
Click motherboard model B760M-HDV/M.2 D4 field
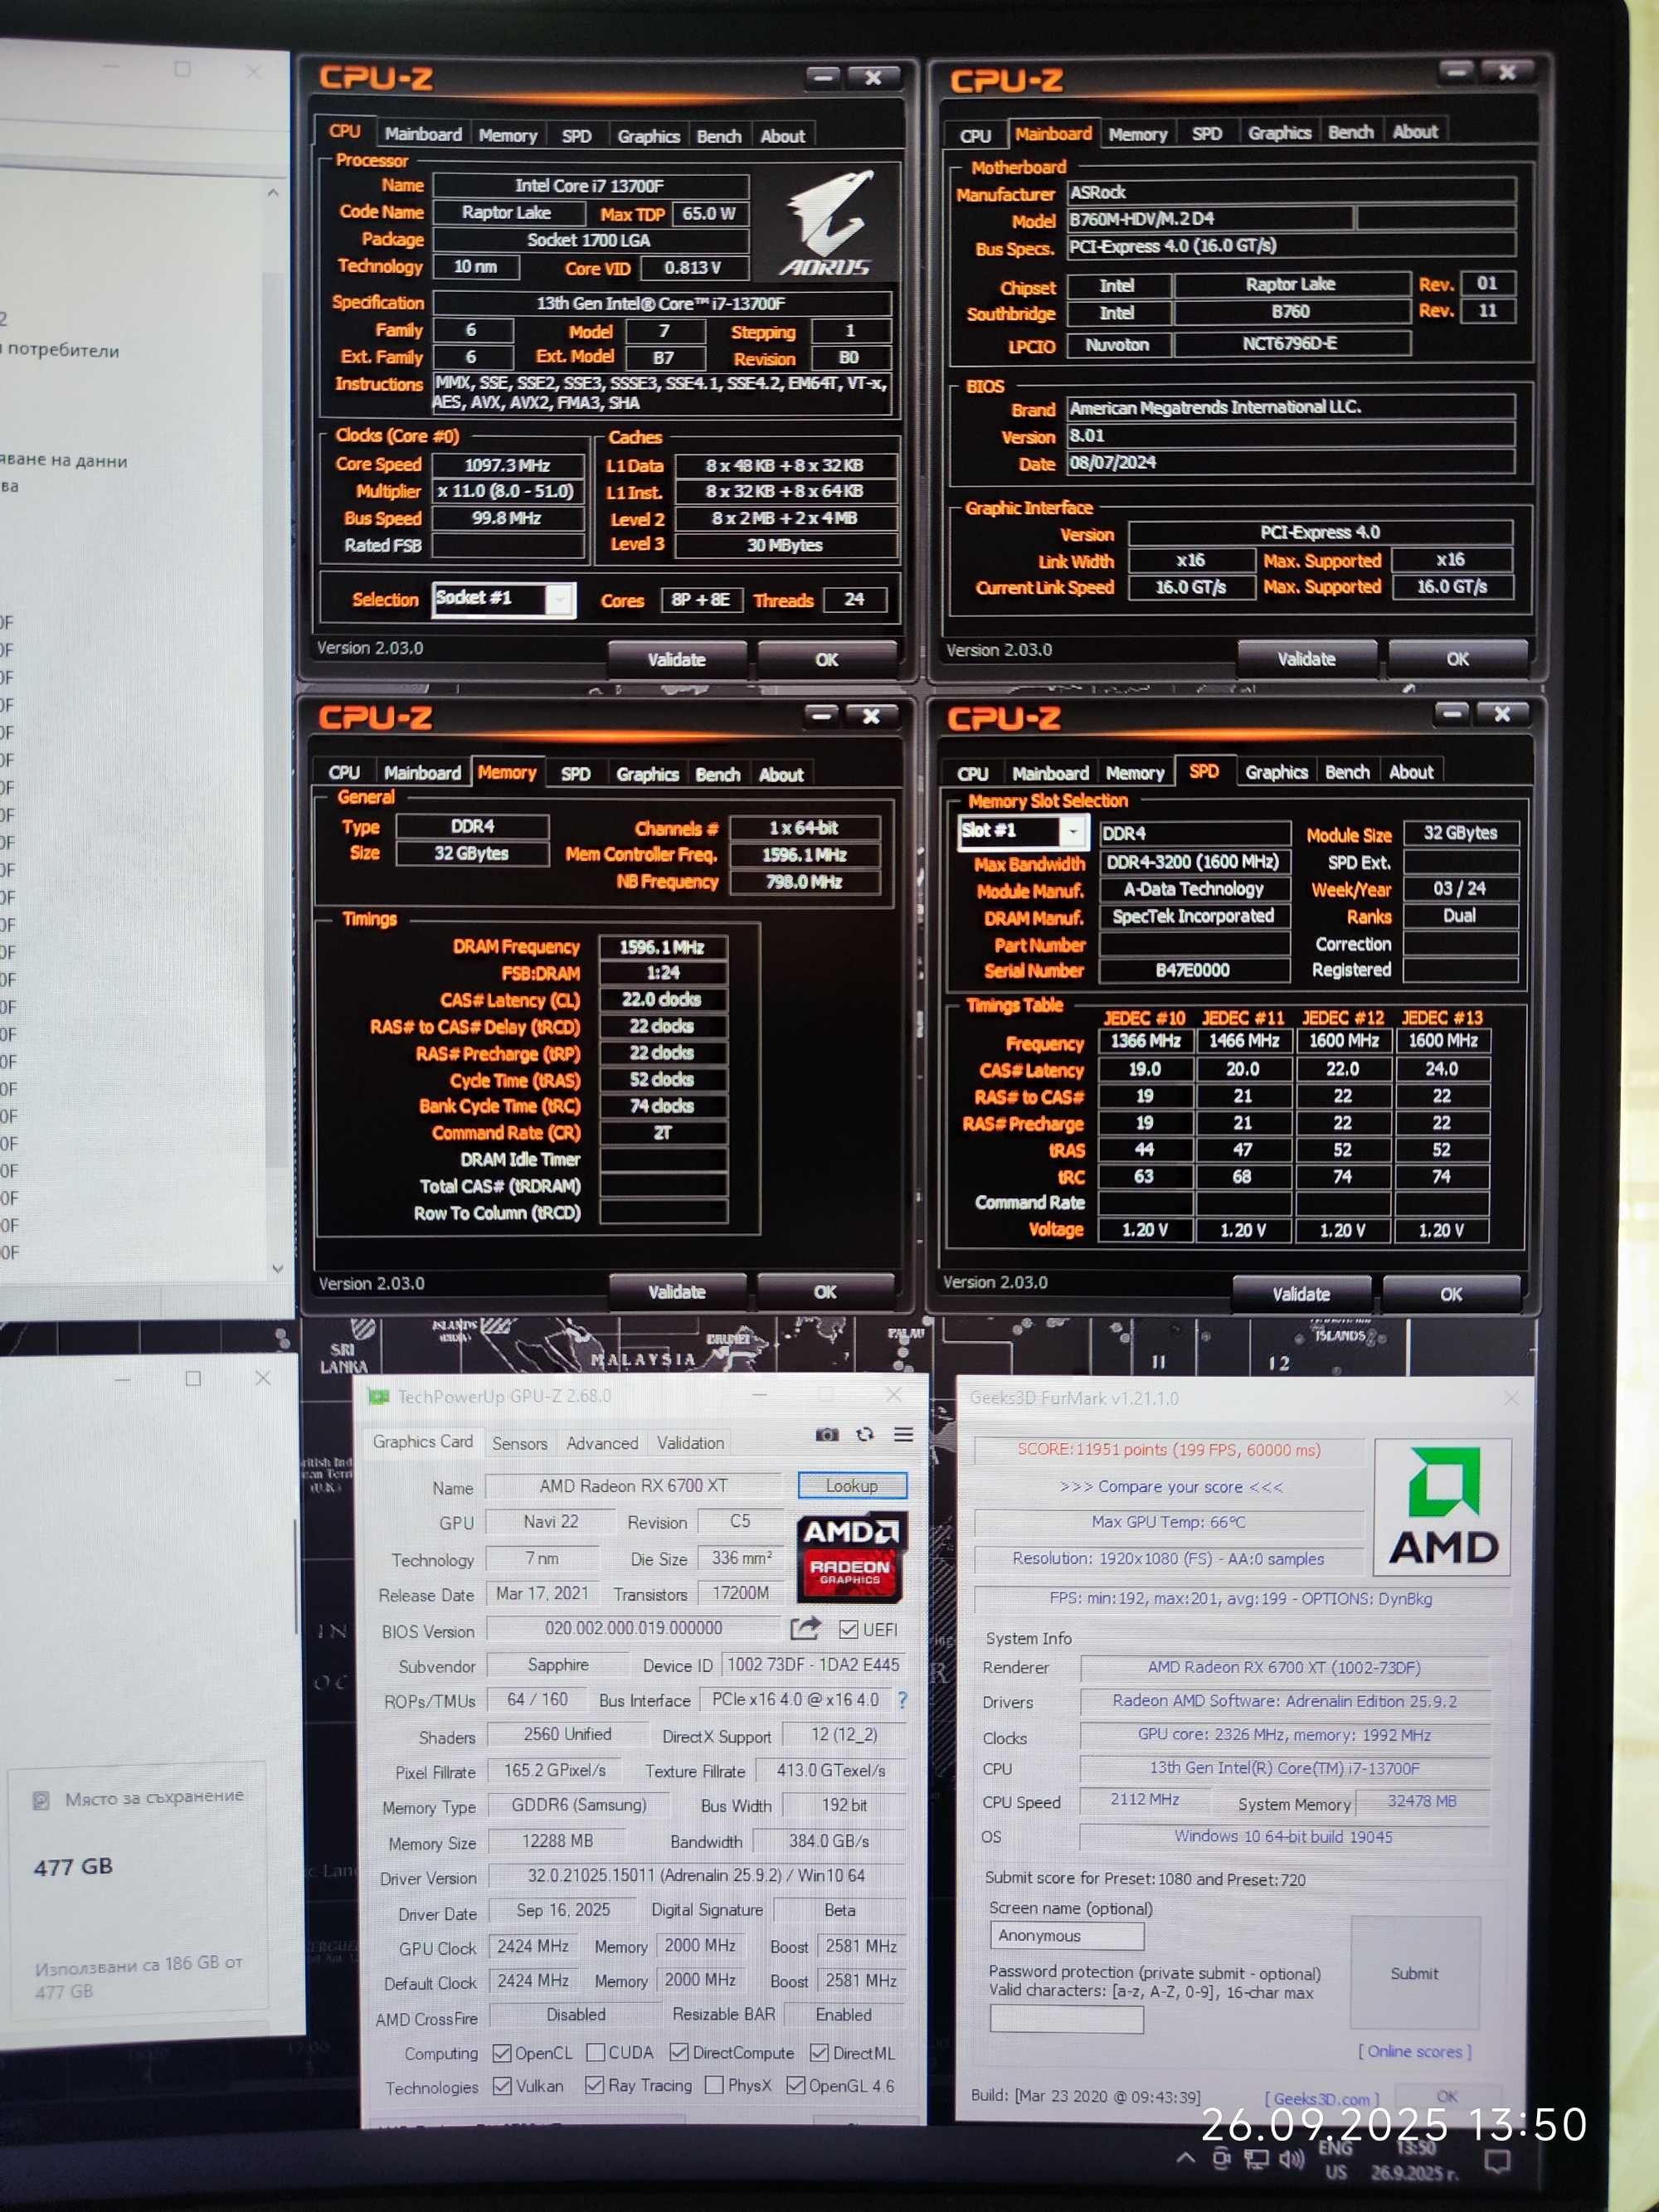click(x=1210, y=219)
